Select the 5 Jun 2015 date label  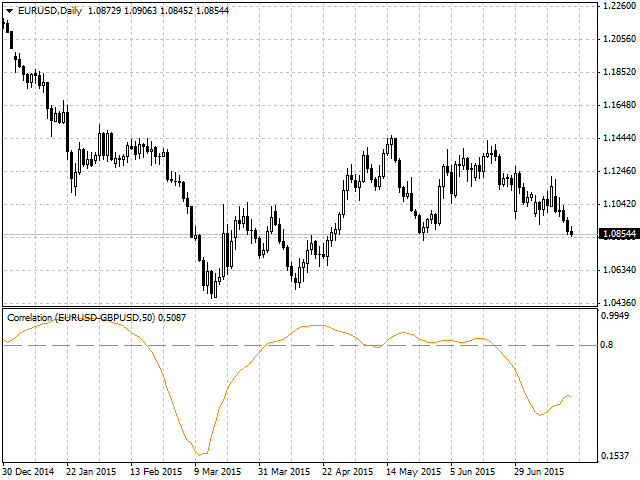[x=473, y=472]
